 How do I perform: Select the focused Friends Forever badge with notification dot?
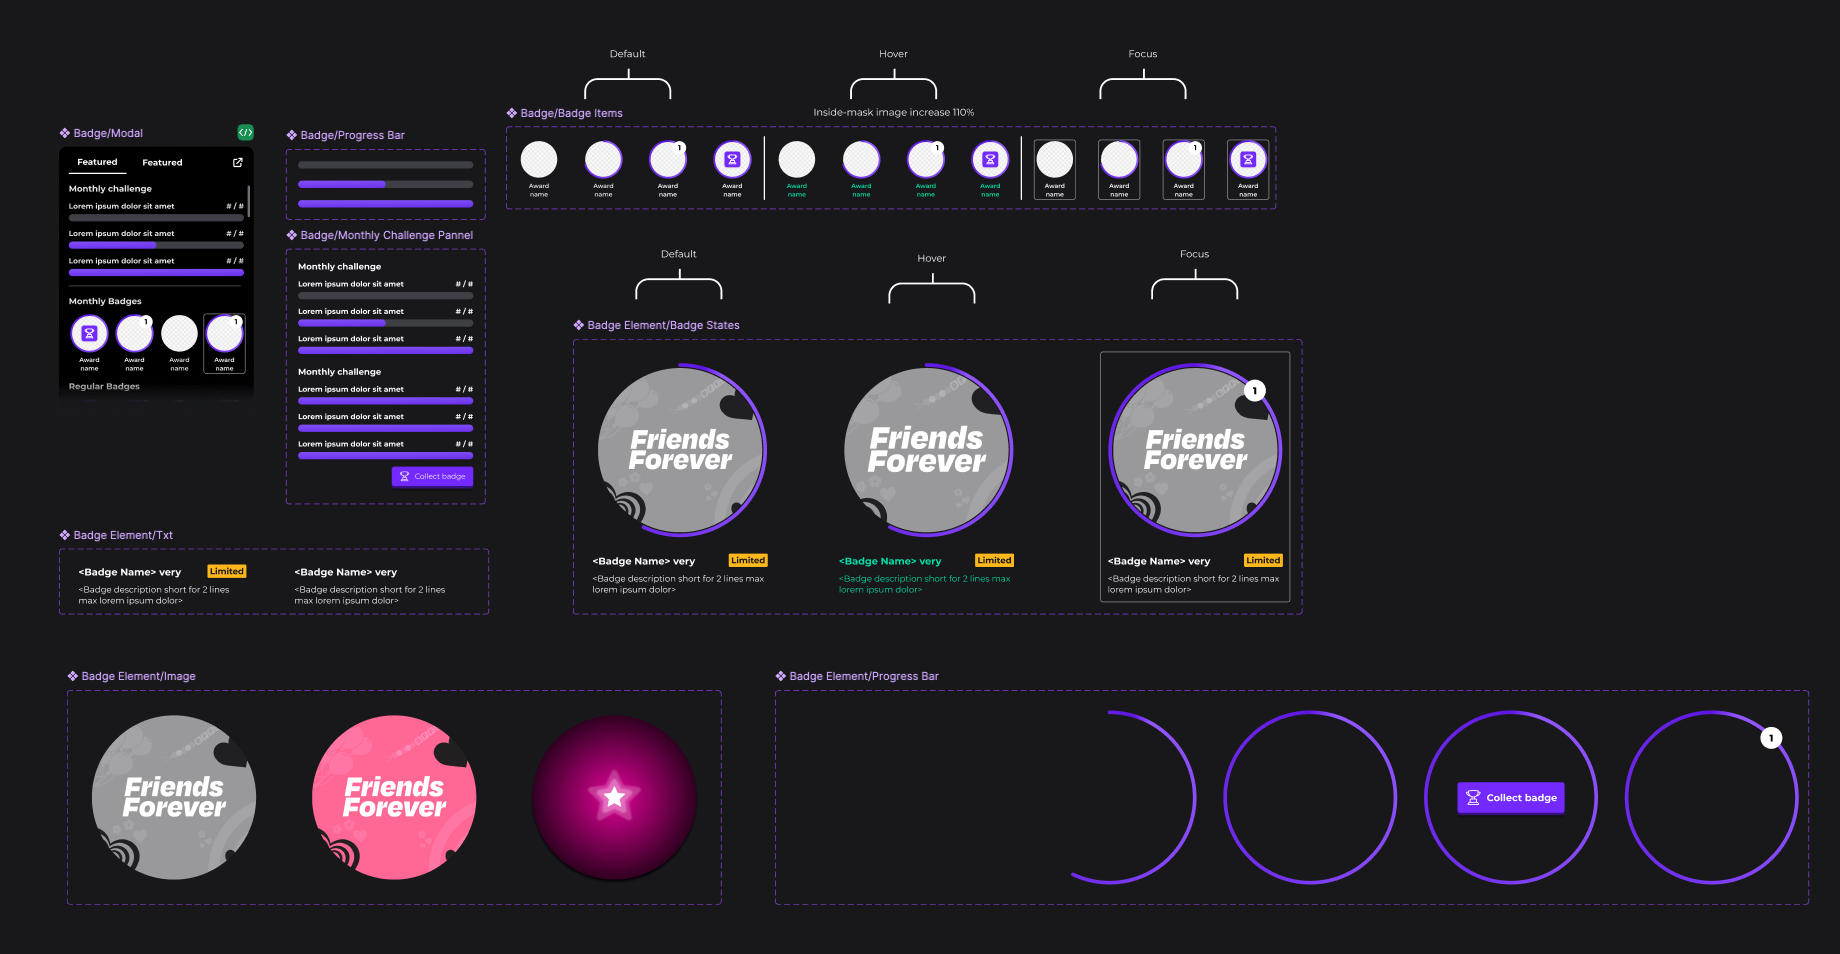[1195, 450]
